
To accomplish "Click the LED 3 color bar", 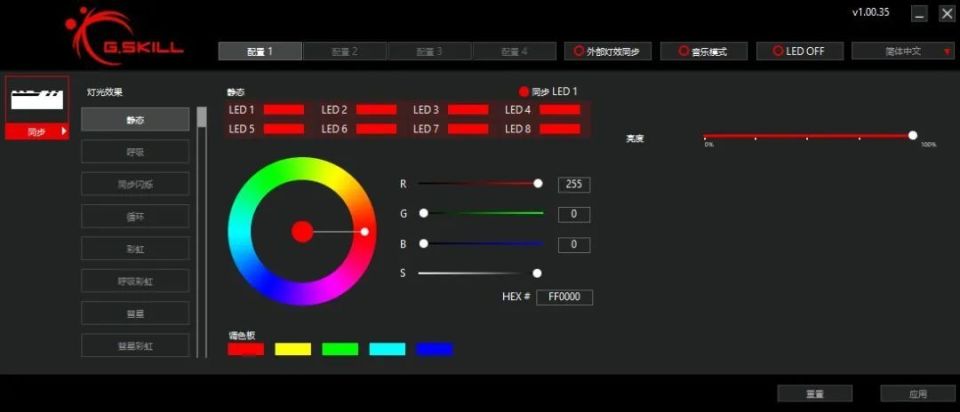I will [468, 110].
